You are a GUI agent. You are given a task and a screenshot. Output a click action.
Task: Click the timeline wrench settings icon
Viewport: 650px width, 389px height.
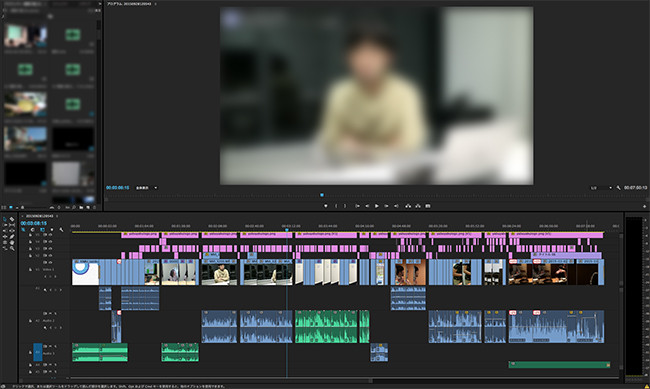click(61, 230)
